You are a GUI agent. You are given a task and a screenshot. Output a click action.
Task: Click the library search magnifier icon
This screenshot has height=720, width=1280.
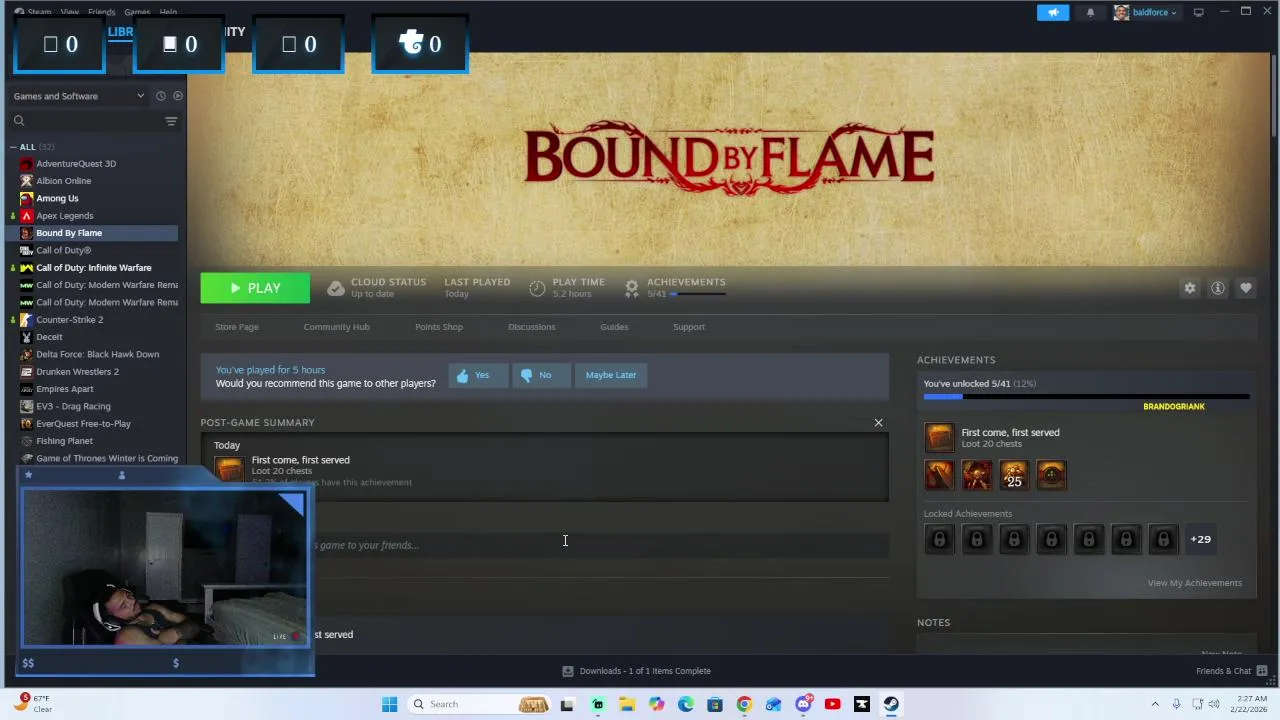pos(19,121)
